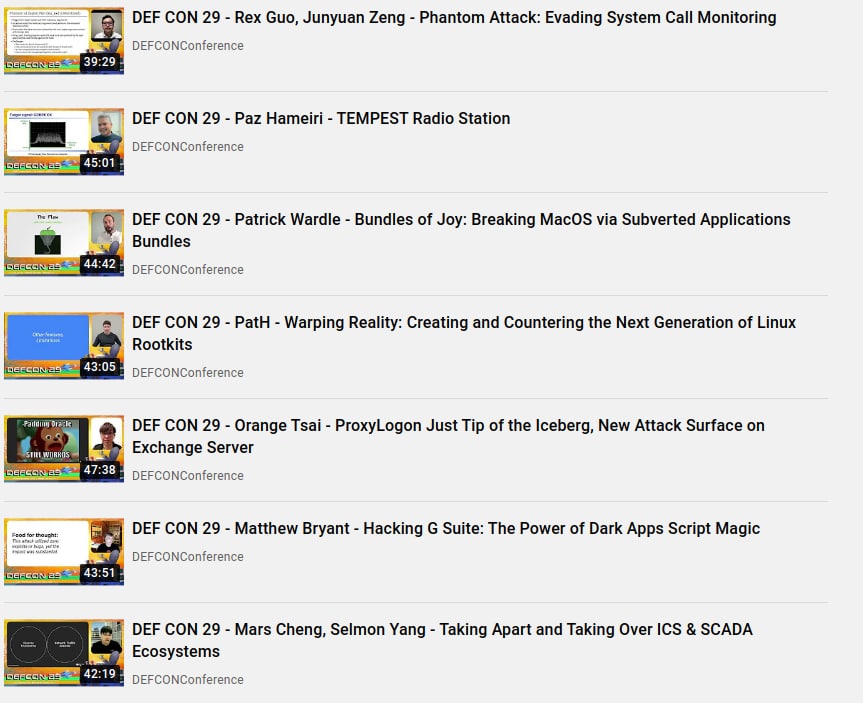Click the 47:38 duration badge
863x703 pixels.
[x=100, y=470]
